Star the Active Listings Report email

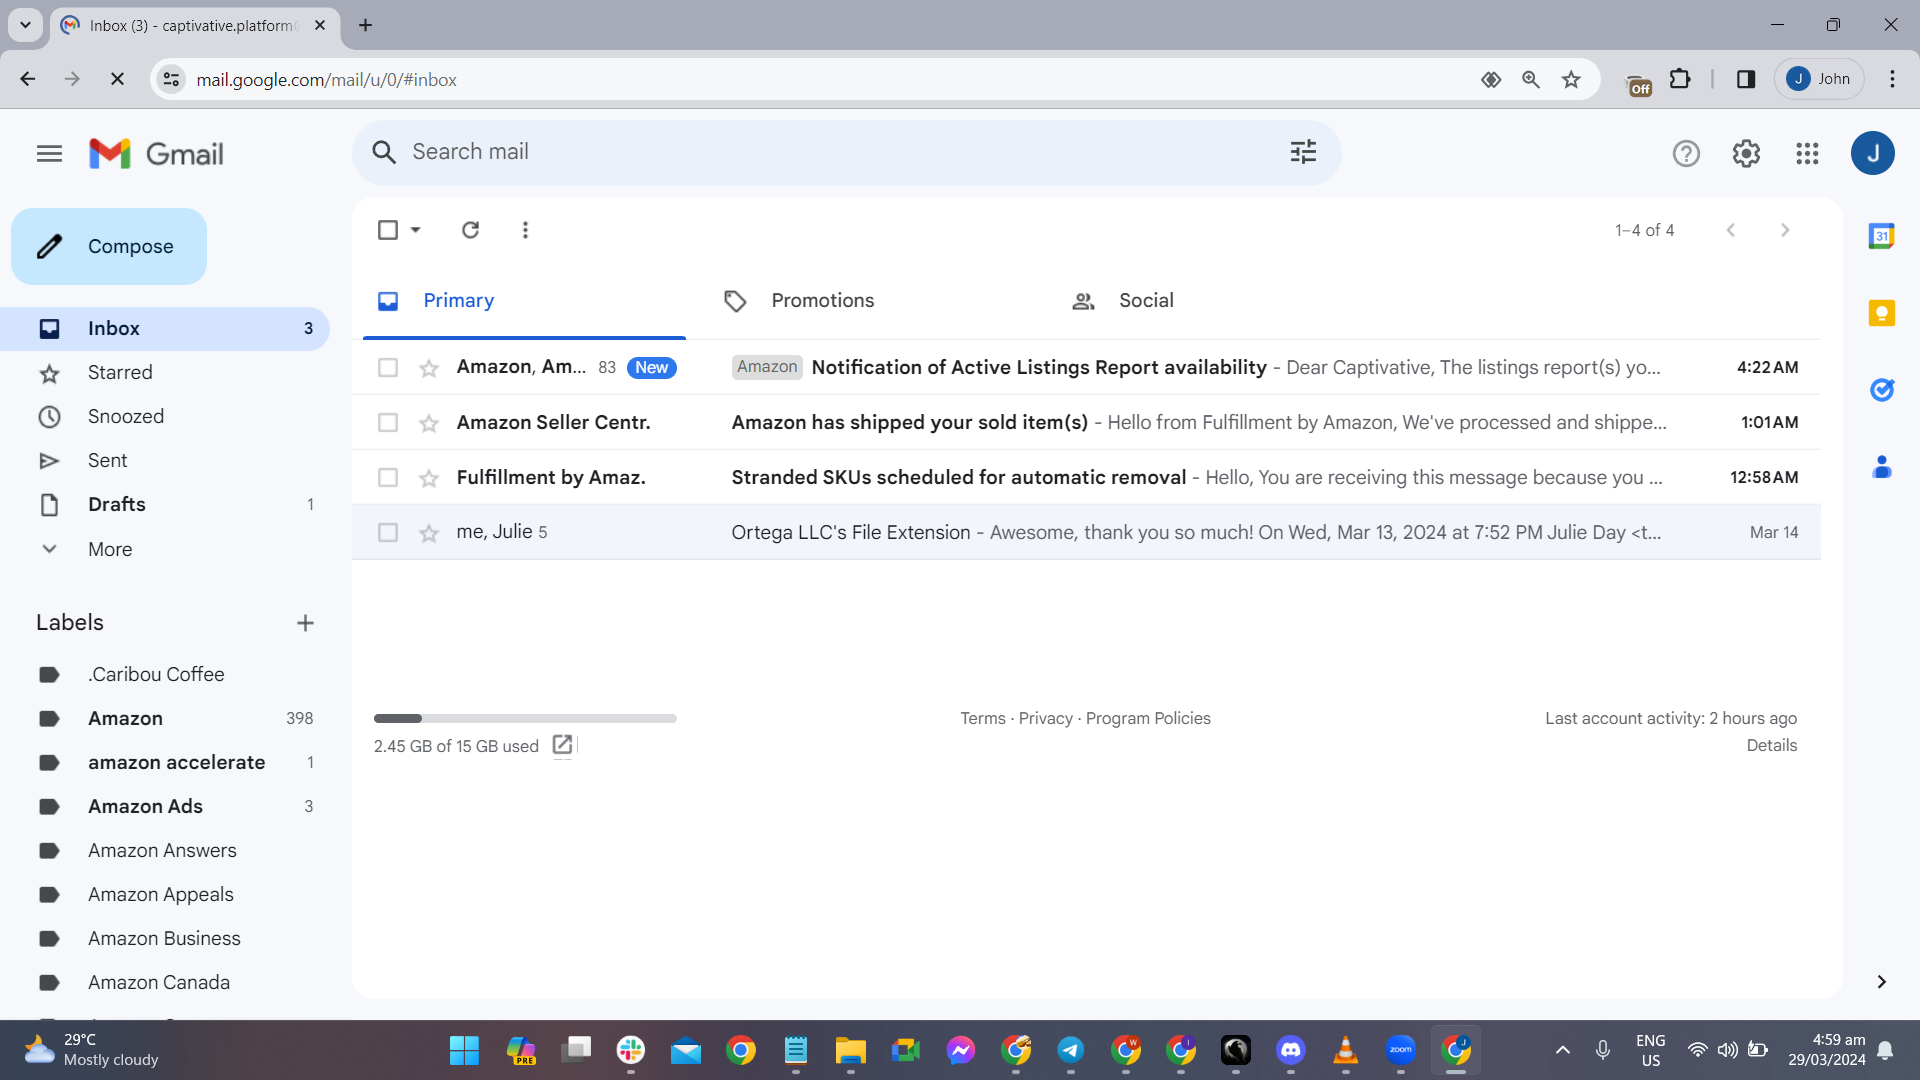pos(429,368)
